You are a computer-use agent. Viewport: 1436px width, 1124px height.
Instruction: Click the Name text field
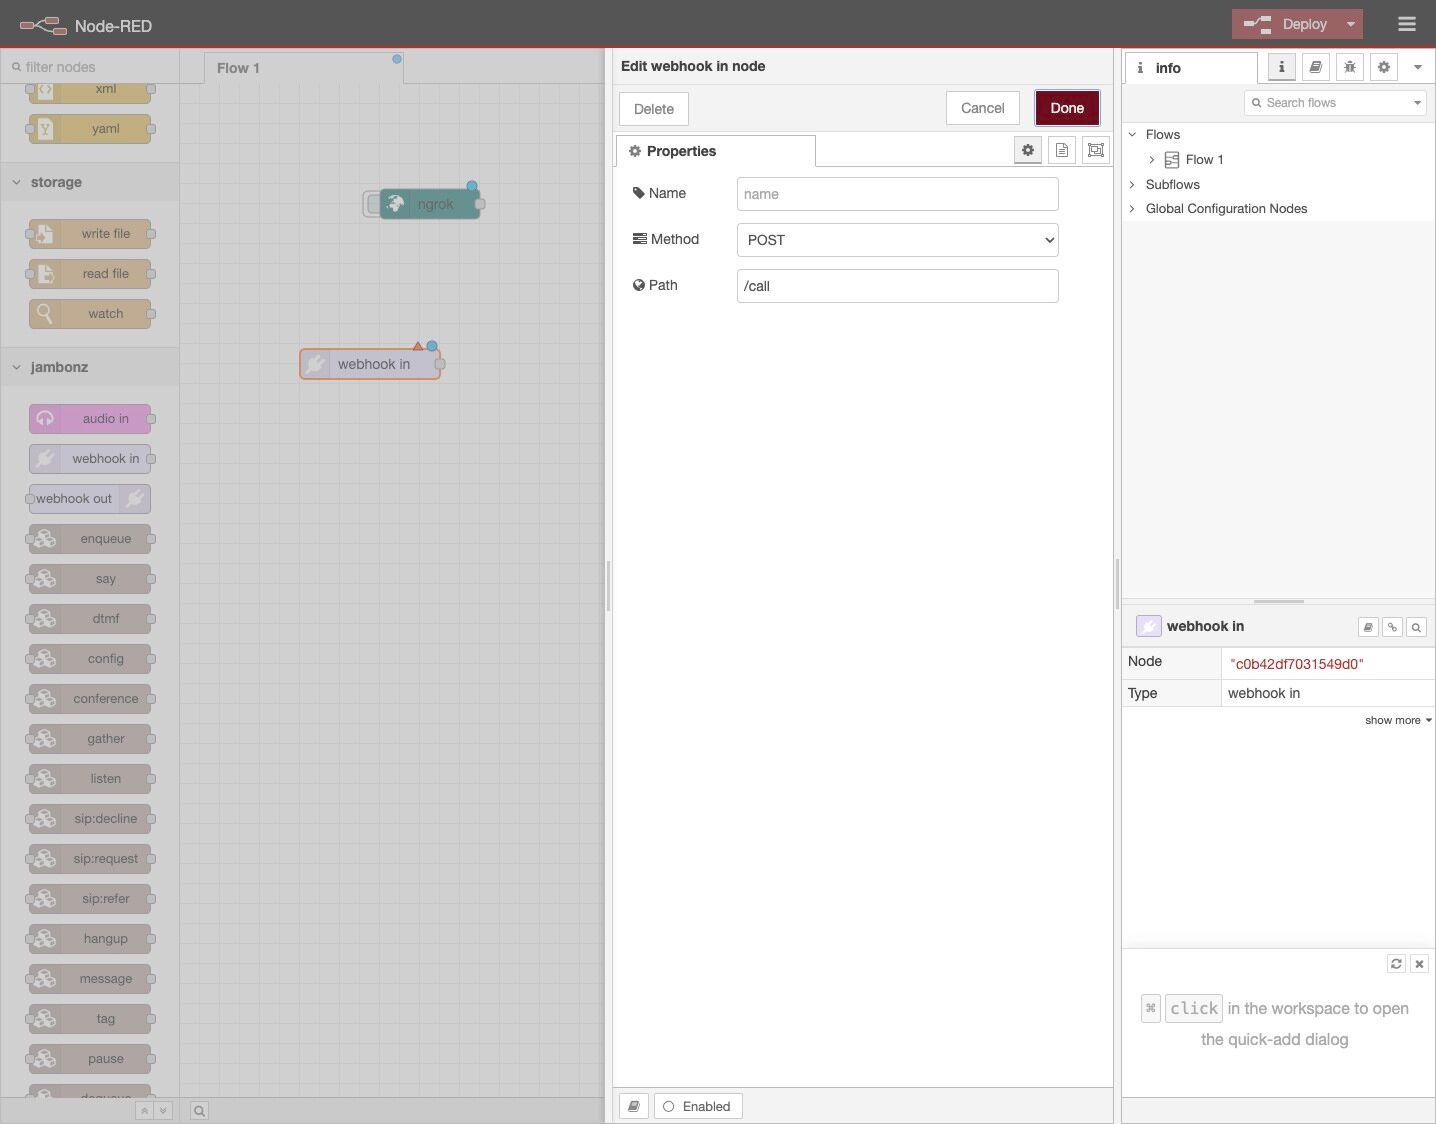coord(897,194)
